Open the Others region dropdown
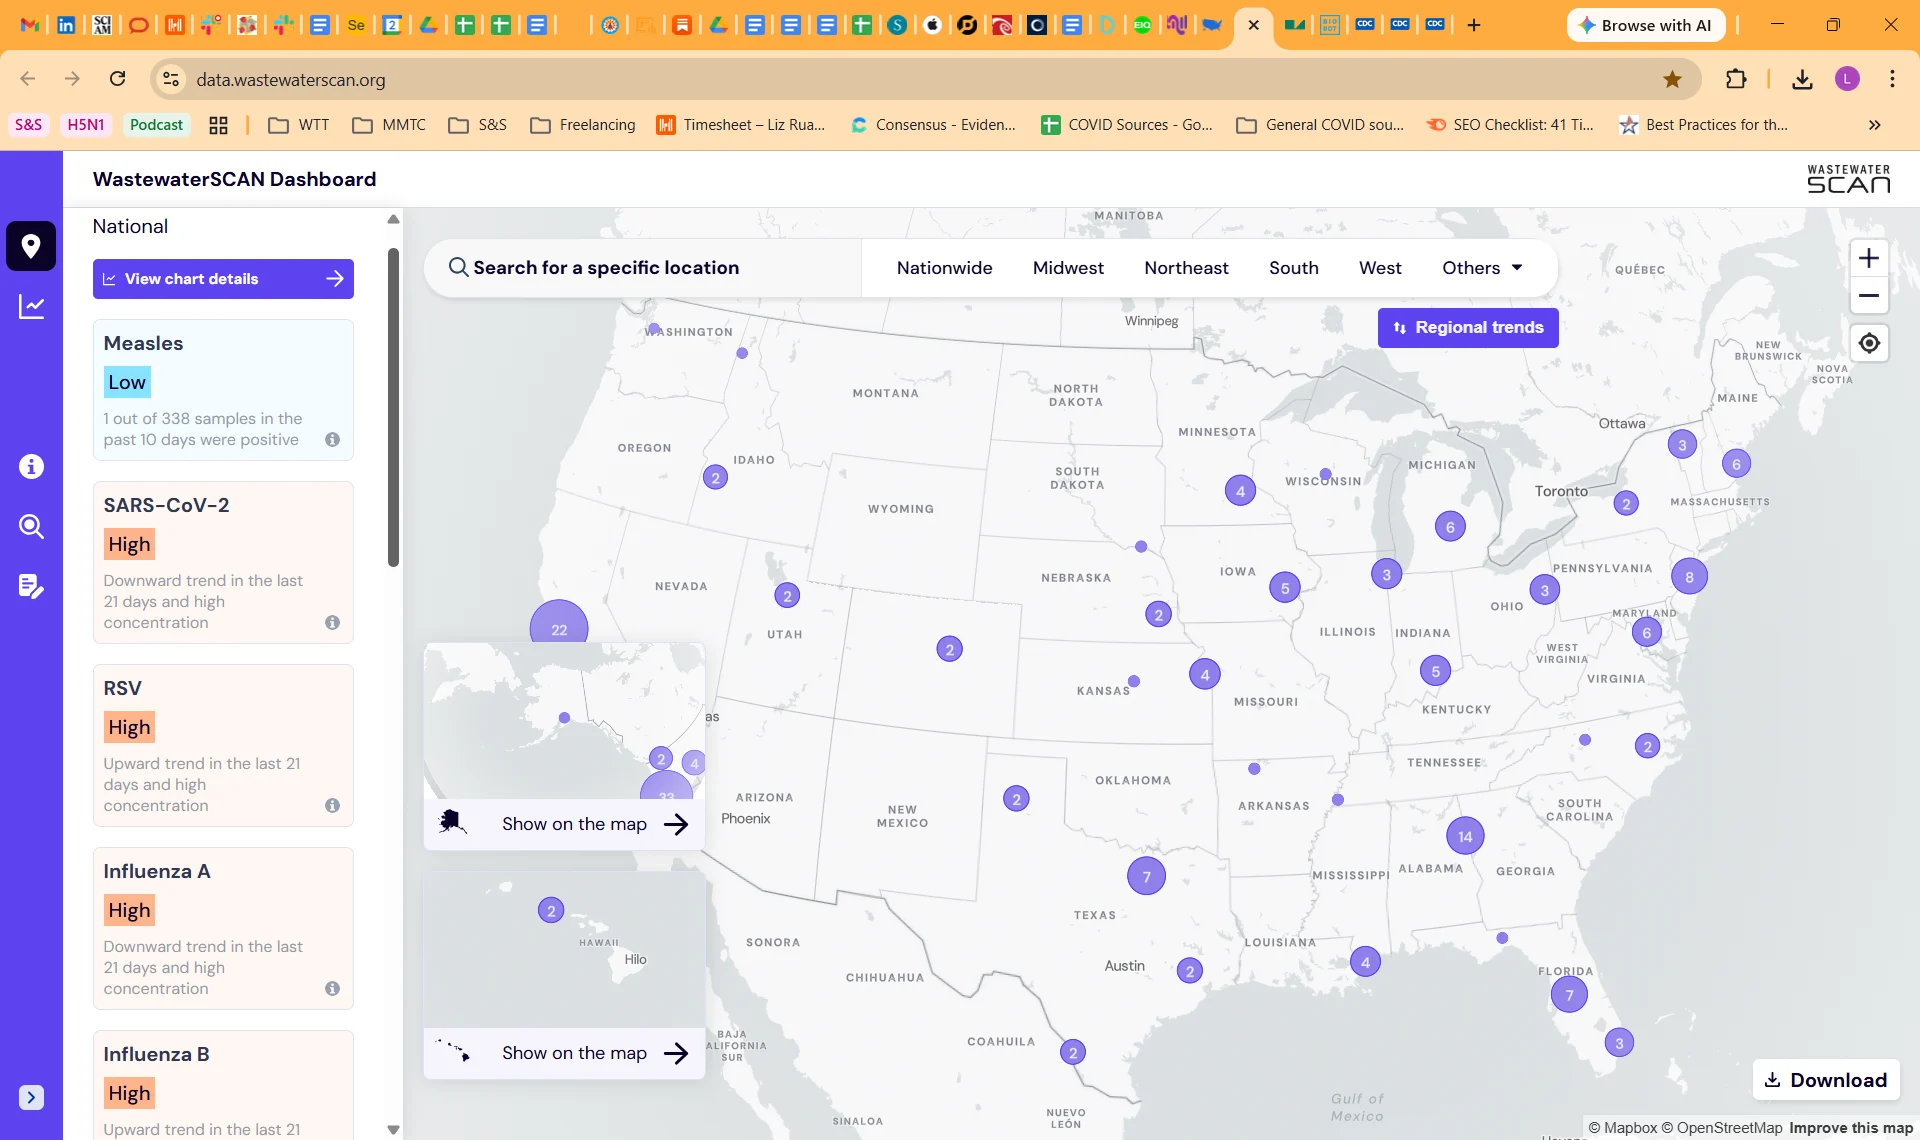The width and height of the screenshot is (1920, 1140). pyautogui.click(x=1482, y=267)
